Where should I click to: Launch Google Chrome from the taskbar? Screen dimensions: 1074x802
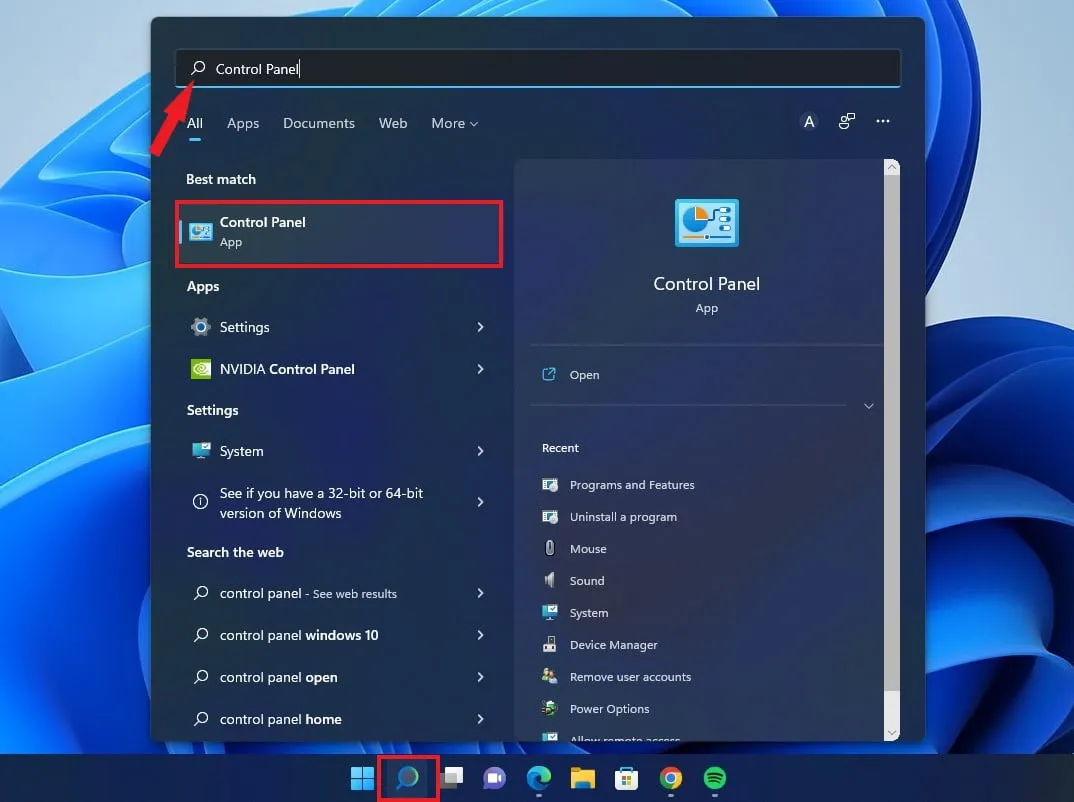670,778
